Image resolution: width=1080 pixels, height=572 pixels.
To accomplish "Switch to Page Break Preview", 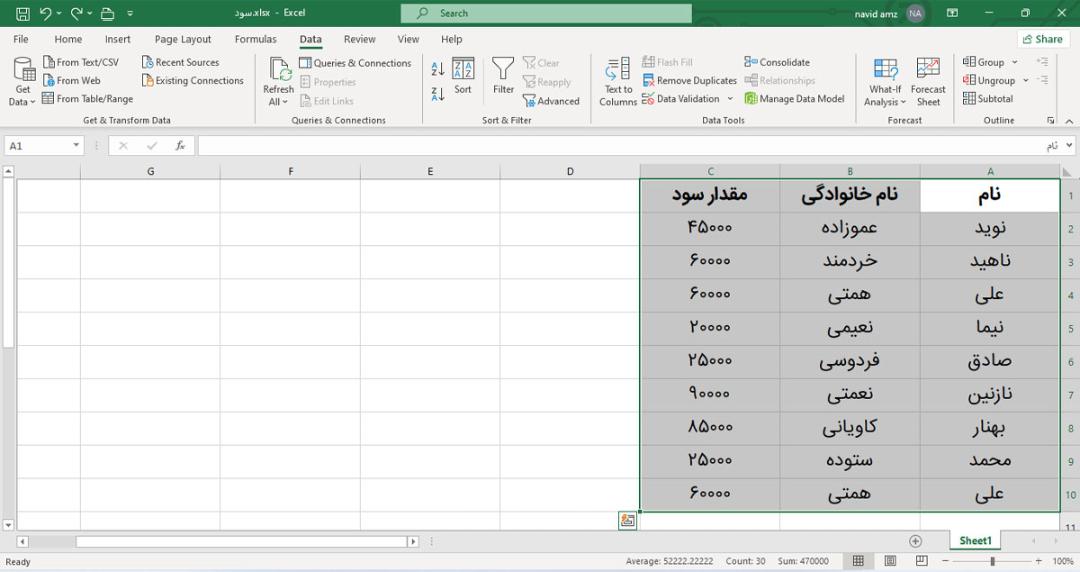I will point(922,561).
